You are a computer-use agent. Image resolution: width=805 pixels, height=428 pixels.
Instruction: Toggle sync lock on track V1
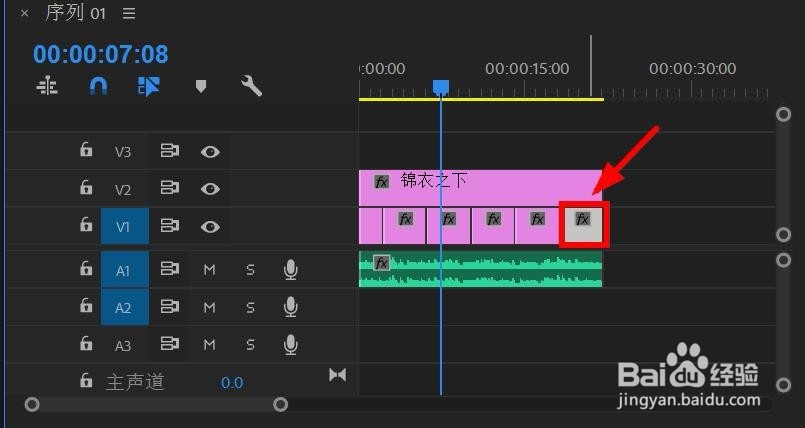169,226
